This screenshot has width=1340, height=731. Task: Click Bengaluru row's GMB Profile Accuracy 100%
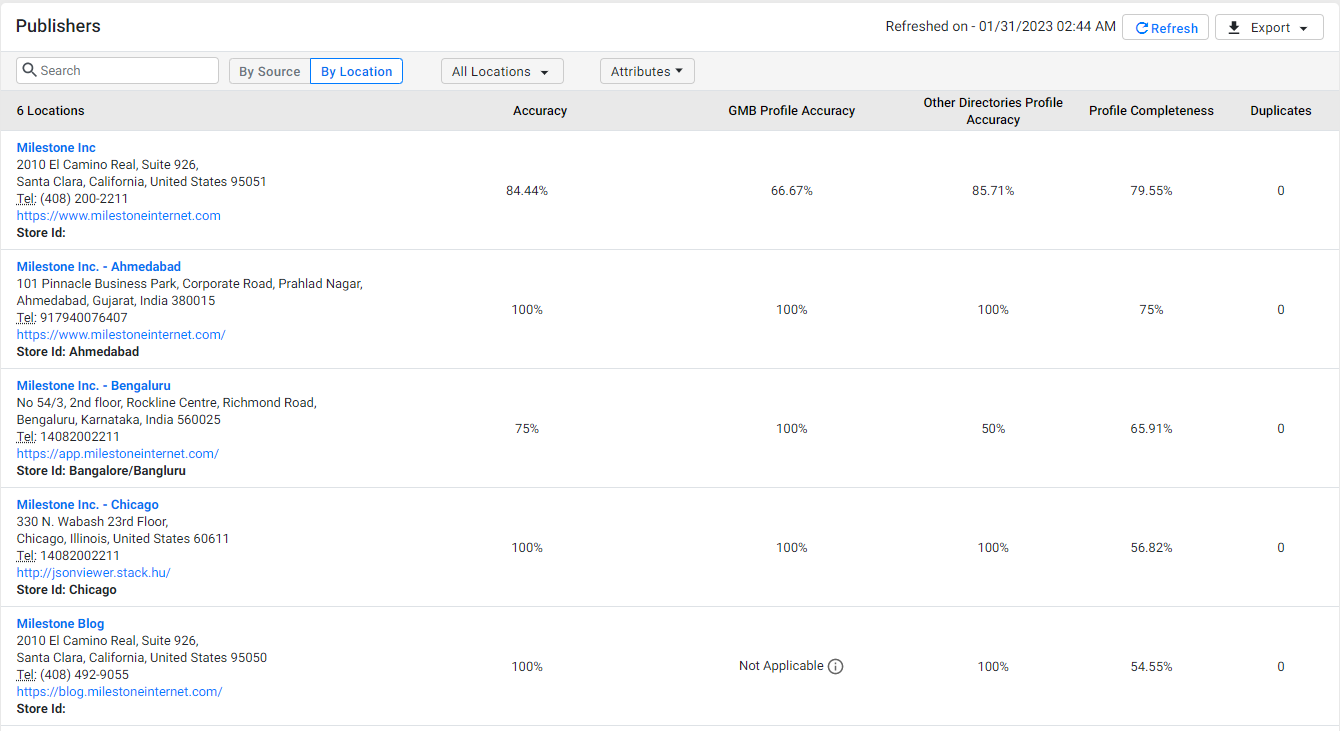792,429
